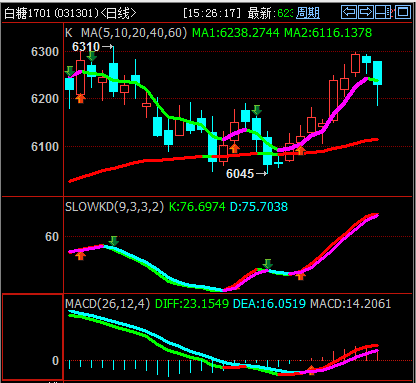Viewport: 416px width, 383px height.
Task: Click the green sell arrow at far-left candle
Action: click(70, 71)
